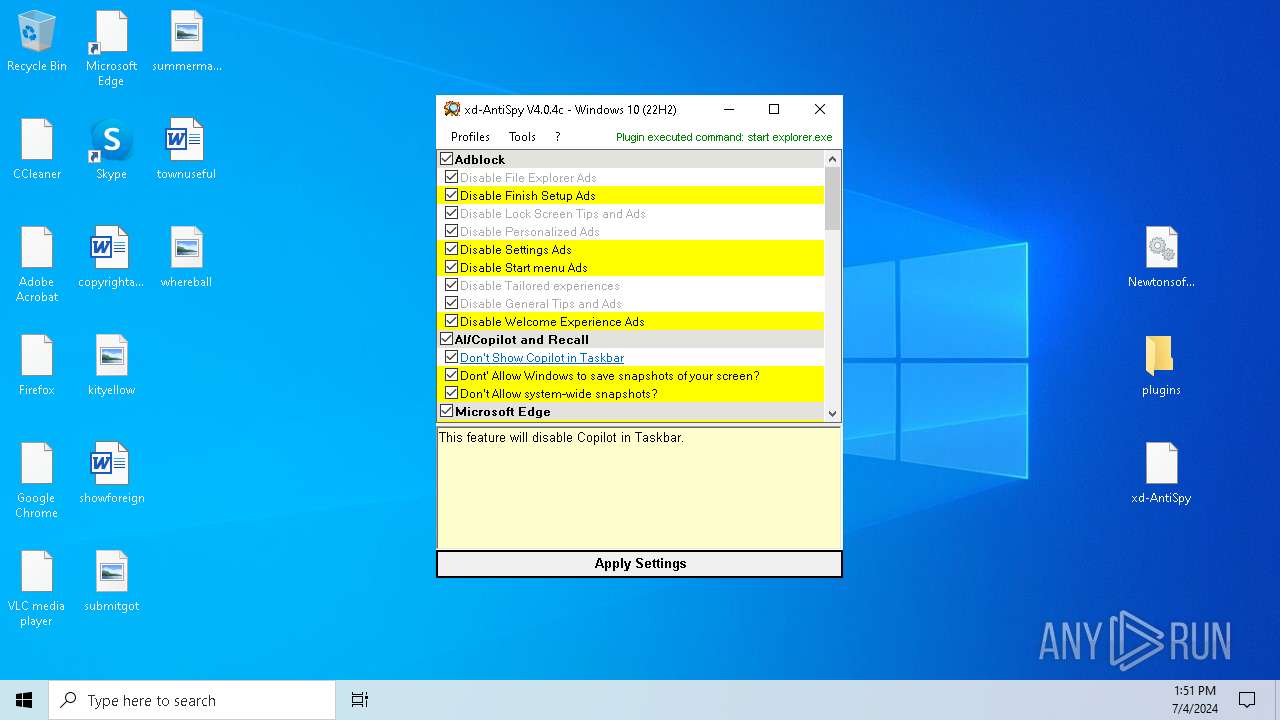The height and width of the screenshot is (720, 1280).
Task: Uncheck the Microsoft Edge group checkbox
Action: point(447,411)
